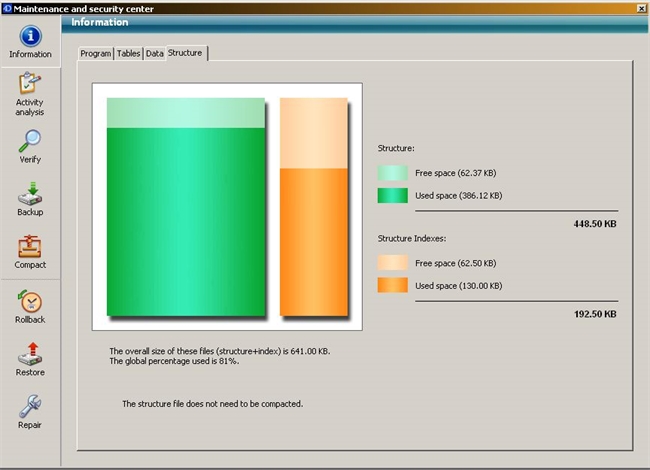Select the Structure tab

[187, 52]
